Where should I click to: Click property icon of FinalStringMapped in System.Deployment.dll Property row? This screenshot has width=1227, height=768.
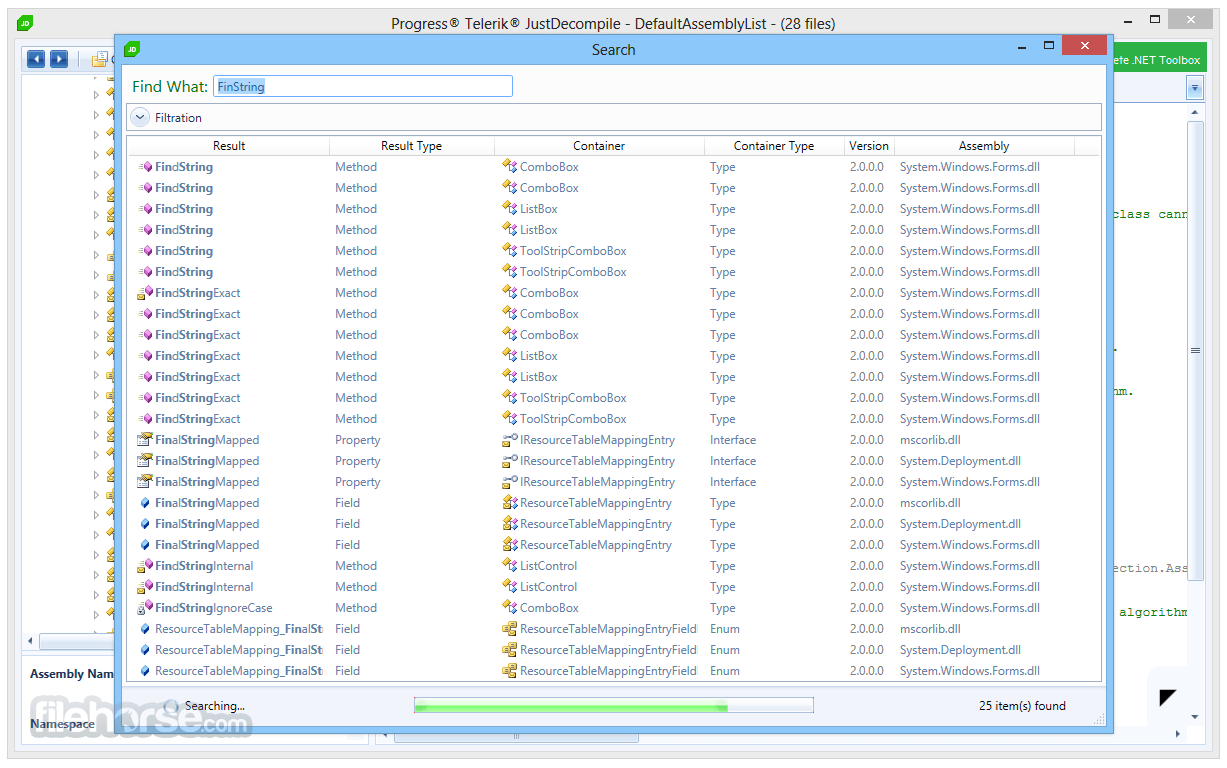click(x=145, y=461)
